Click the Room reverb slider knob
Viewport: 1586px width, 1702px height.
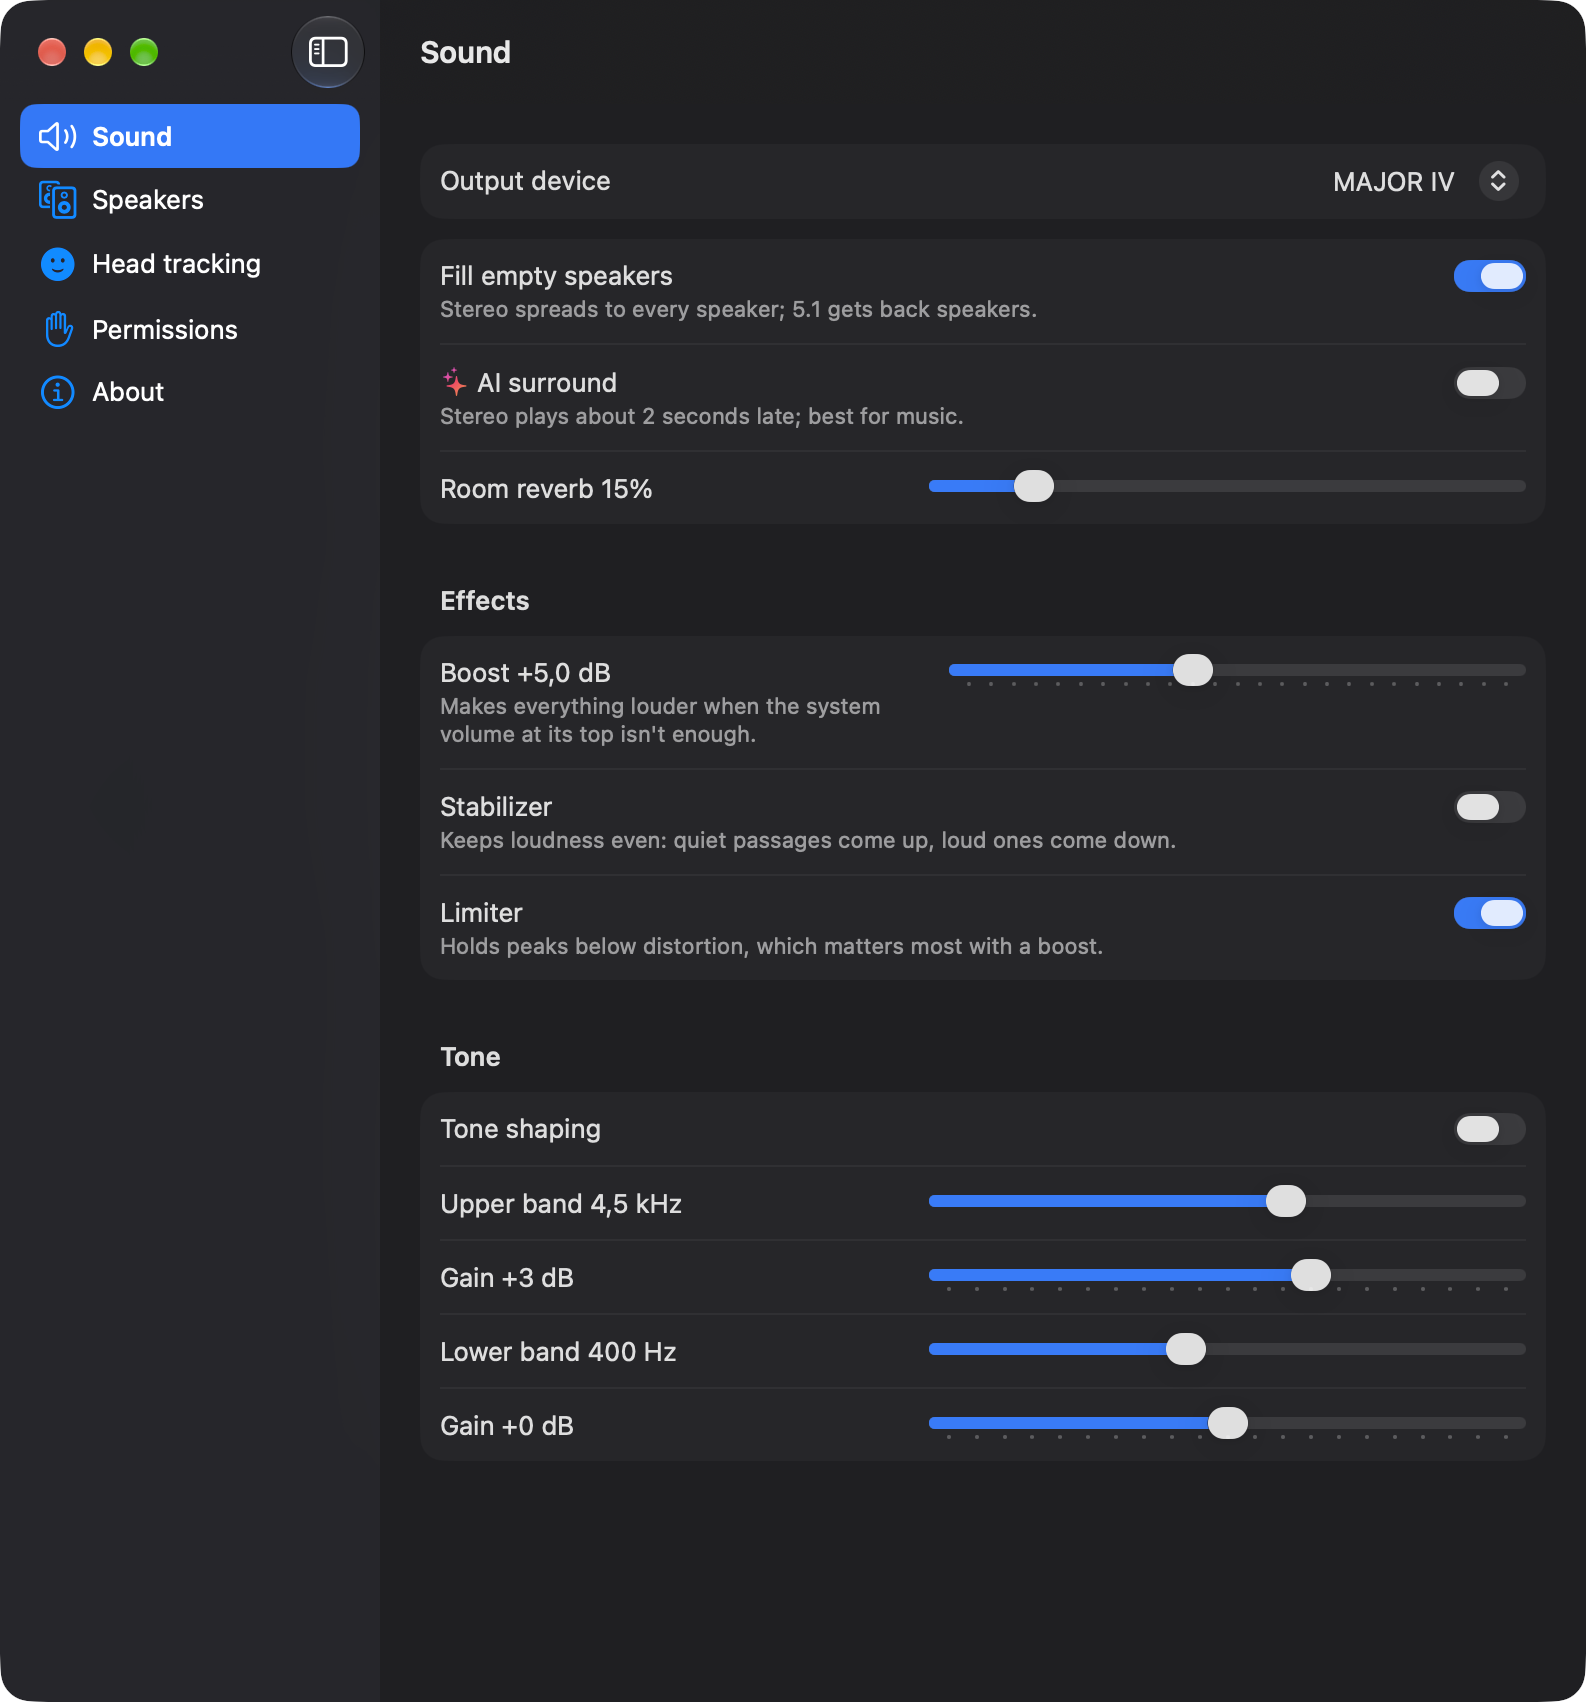coord(1034,486)
